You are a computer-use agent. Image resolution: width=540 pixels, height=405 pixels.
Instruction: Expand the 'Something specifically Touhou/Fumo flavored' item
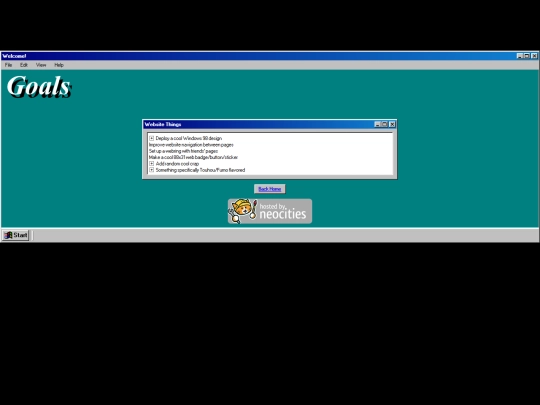(152, 170)
